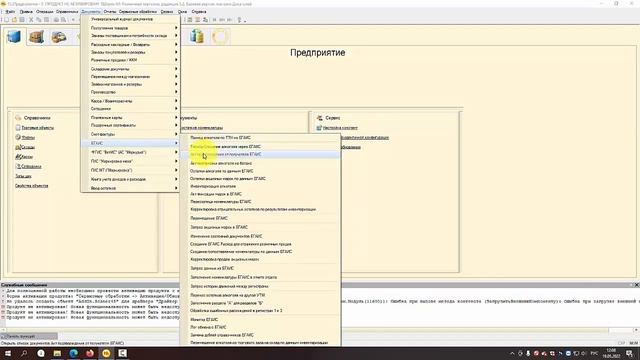This screenshot has height=360, width=640.
Task: Open the Настройка констант link
Action: point(340,128)
